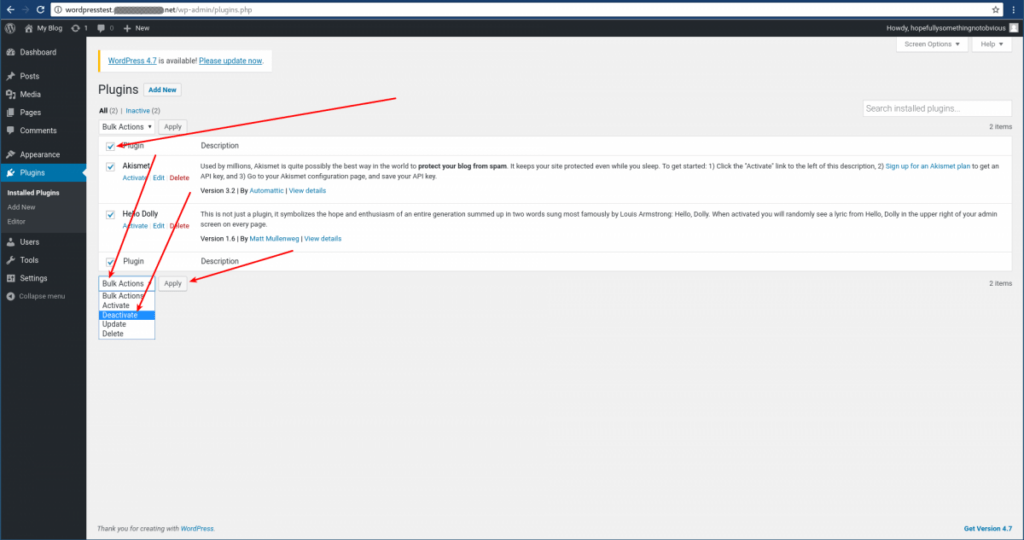1024x540 pixels.
Task: Click the Dashboard sidebar icon
Action: click(x=10, y=52)
